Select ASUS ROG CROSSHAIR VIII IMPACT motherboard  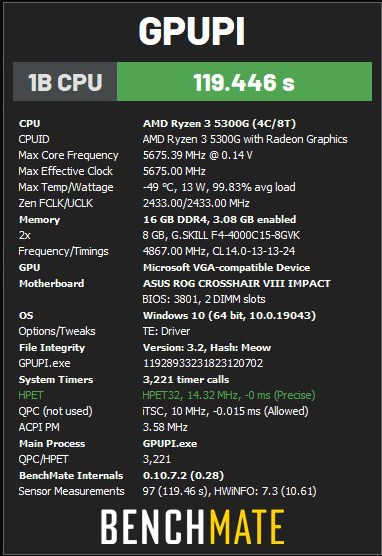click(237, 284)
